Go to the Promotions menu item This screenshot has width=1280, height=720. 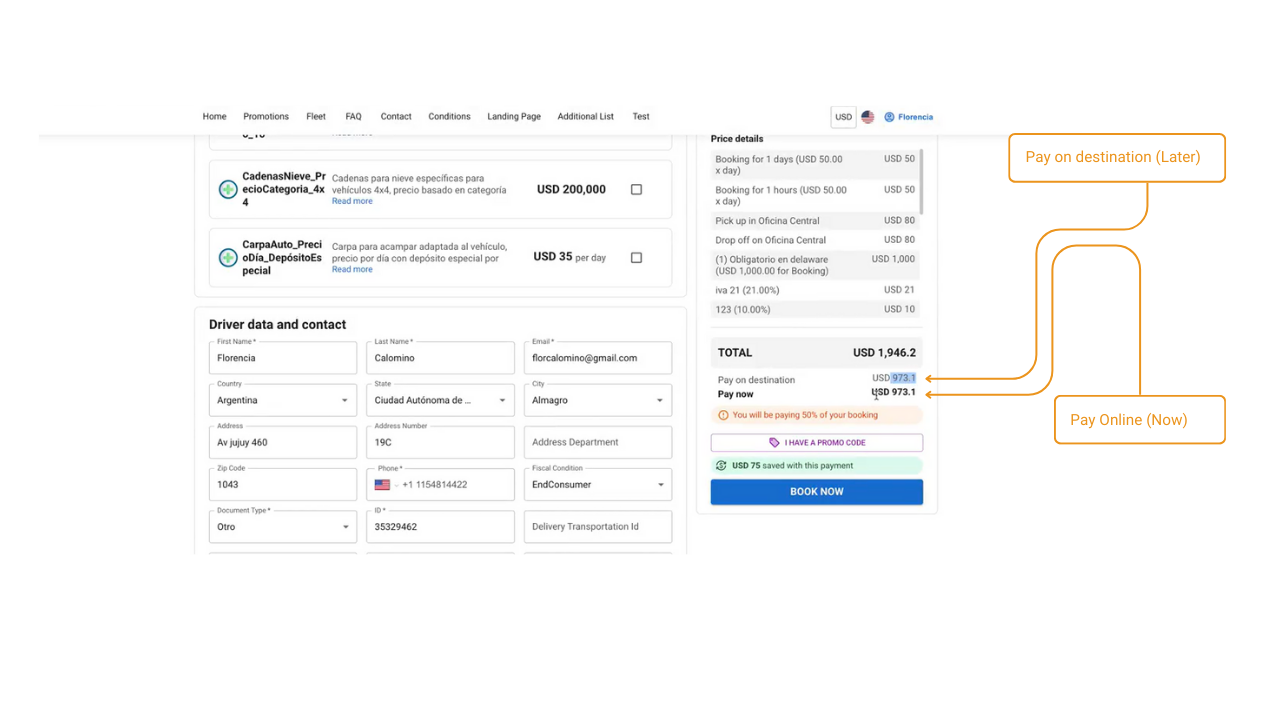266,117
